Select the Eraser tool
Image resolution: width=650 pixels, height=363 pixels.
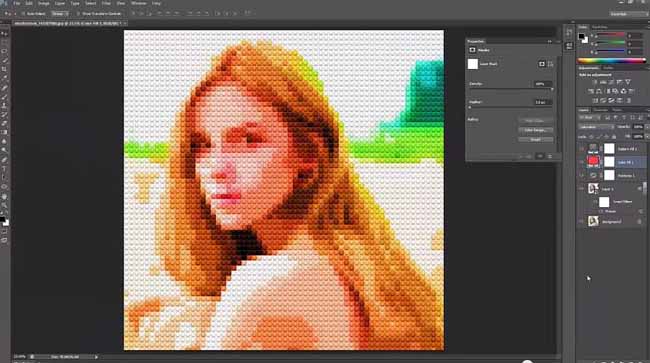(x=5, y=123)
